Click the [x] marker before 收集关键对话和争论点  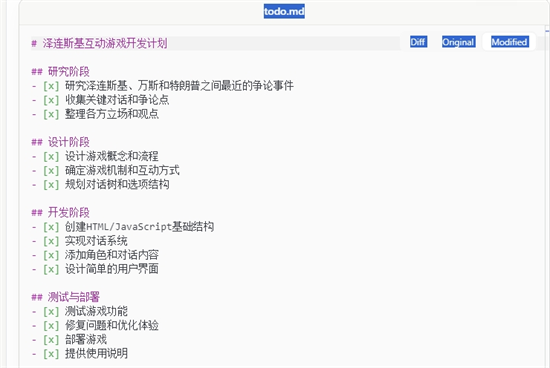pos(51,100)
